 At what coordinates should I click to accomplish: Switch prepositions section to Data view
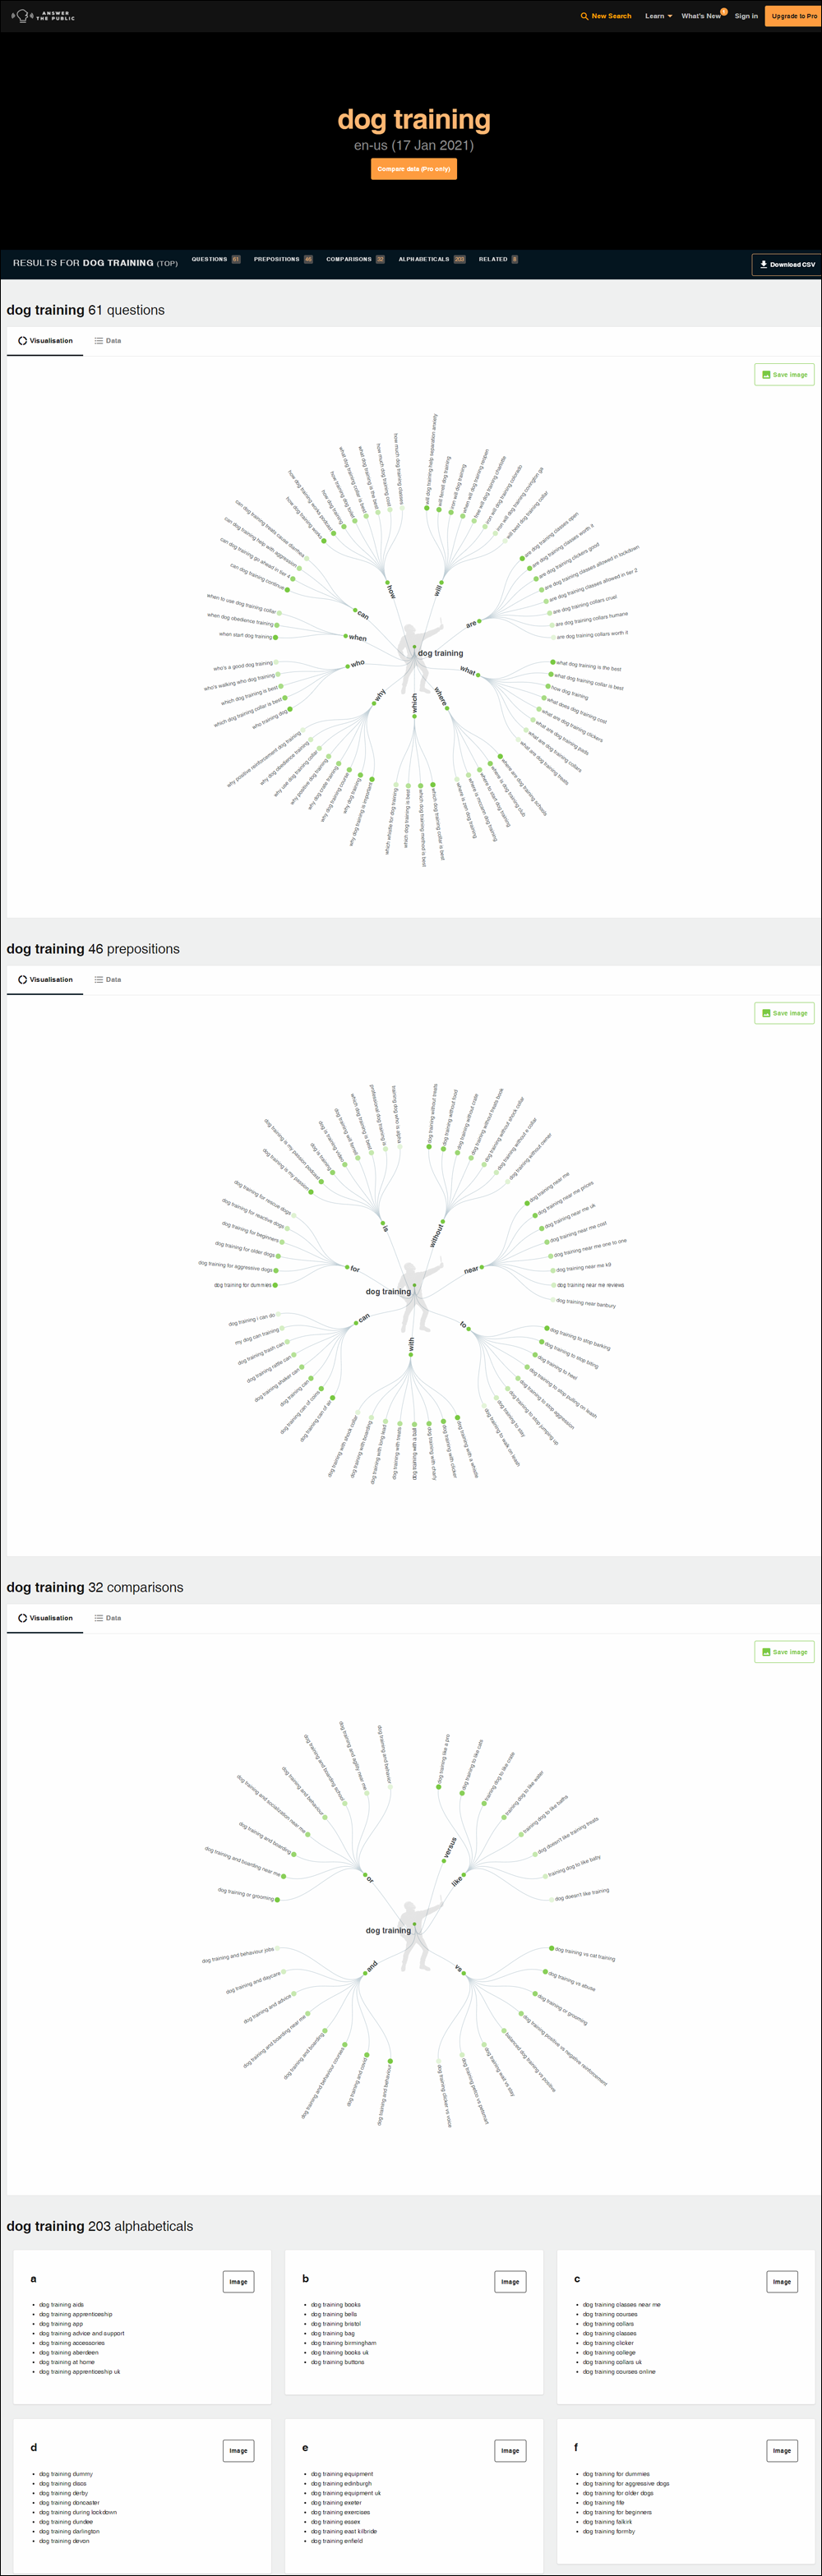point(107,979)
